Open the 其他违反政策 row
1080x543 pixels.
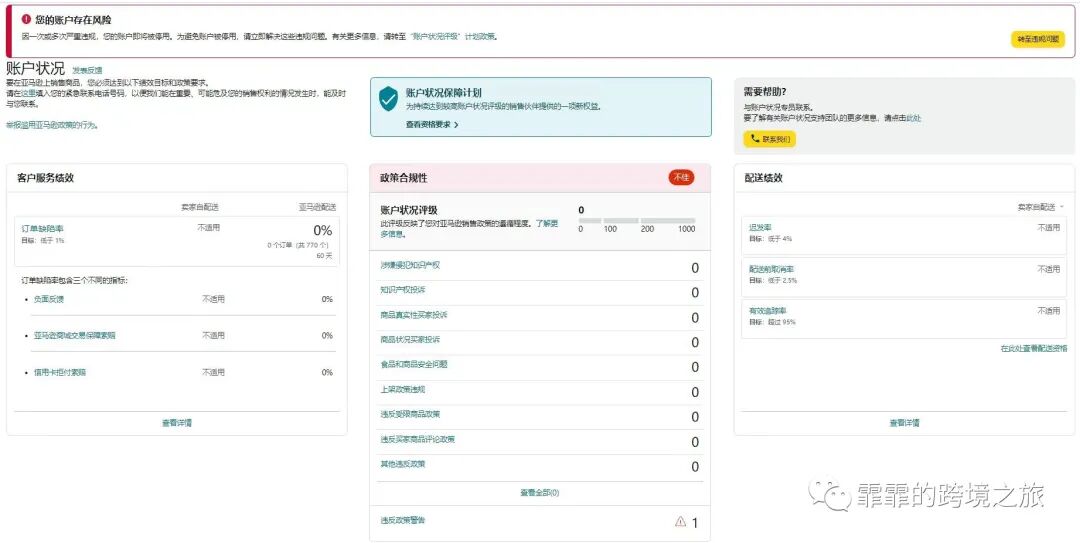(539, 467)
